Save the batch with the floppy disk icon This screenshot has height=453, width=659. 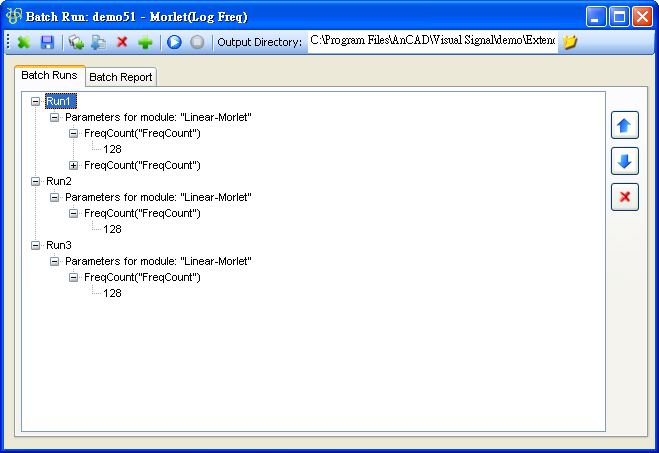pos(46,42)
